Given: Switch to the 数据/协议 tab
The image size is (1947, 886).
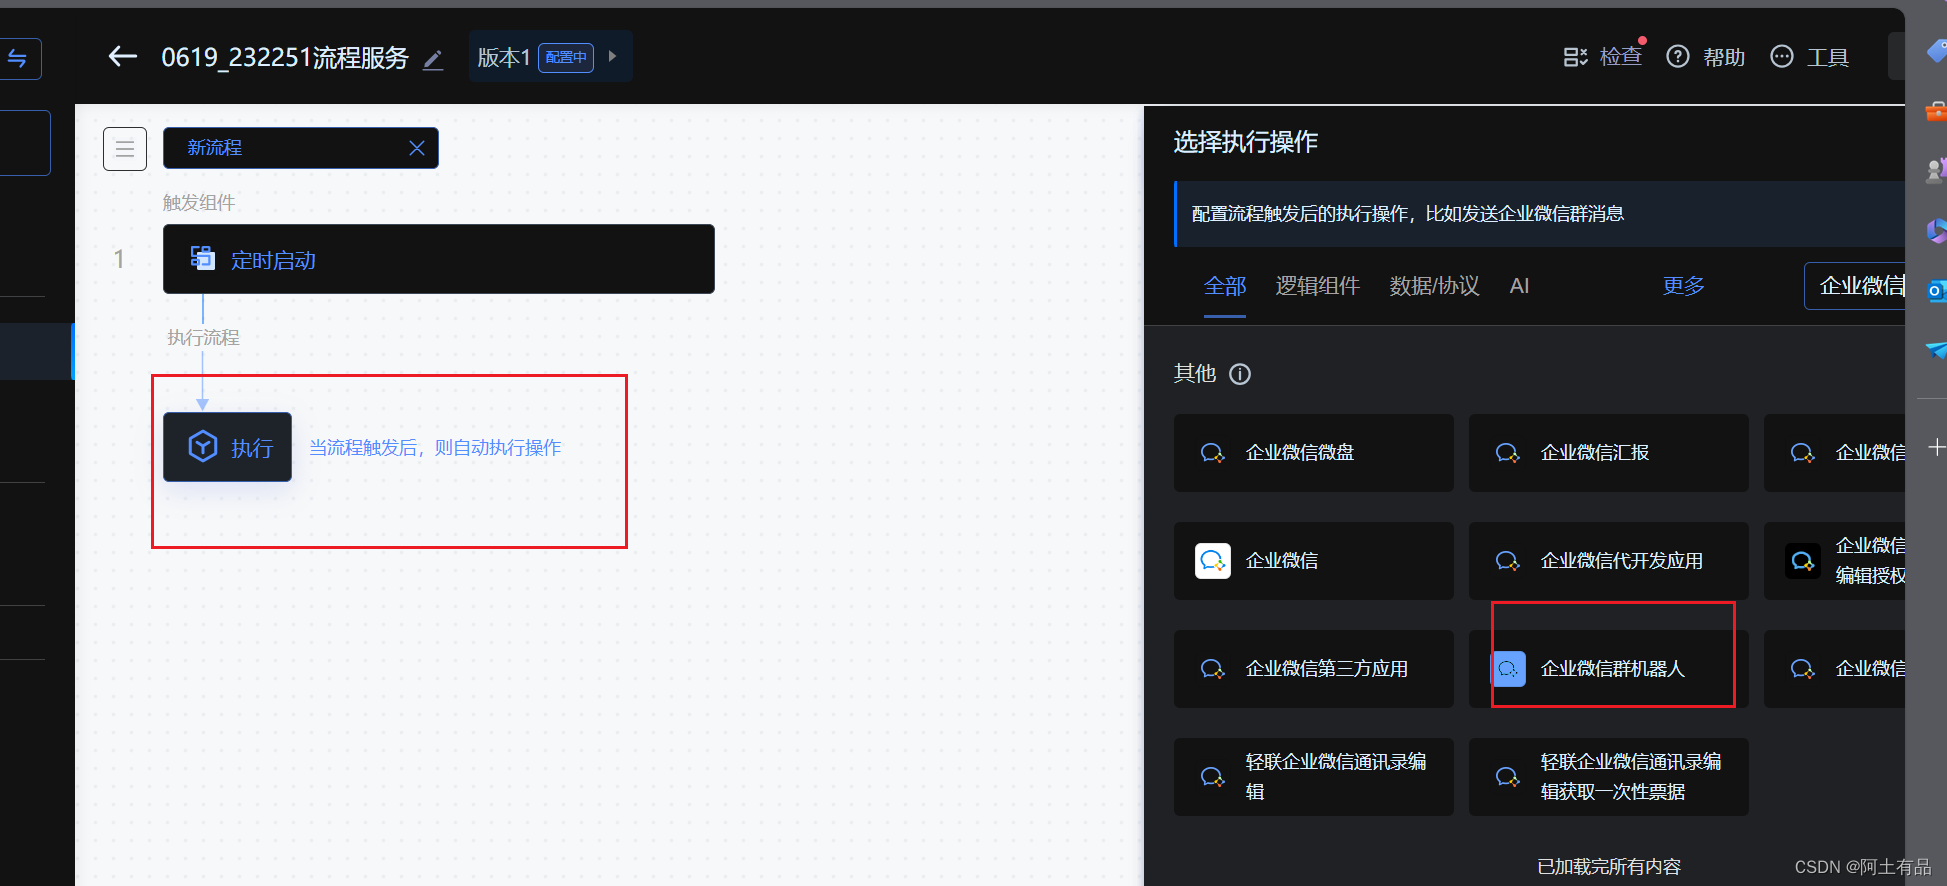Looking at the screenshot, I should pos(1434,286).
